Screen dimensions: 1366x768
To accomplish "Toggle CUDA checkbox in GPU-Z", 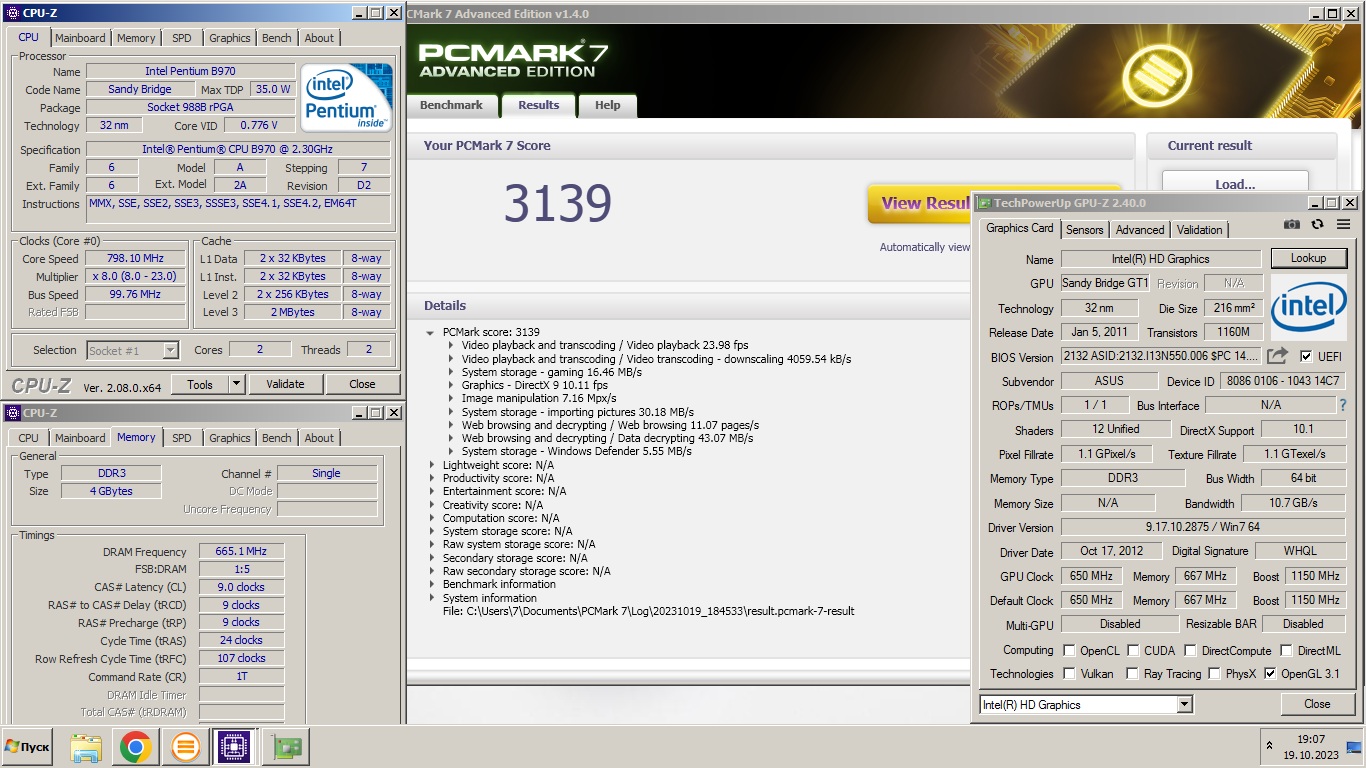I will 1133,650.
